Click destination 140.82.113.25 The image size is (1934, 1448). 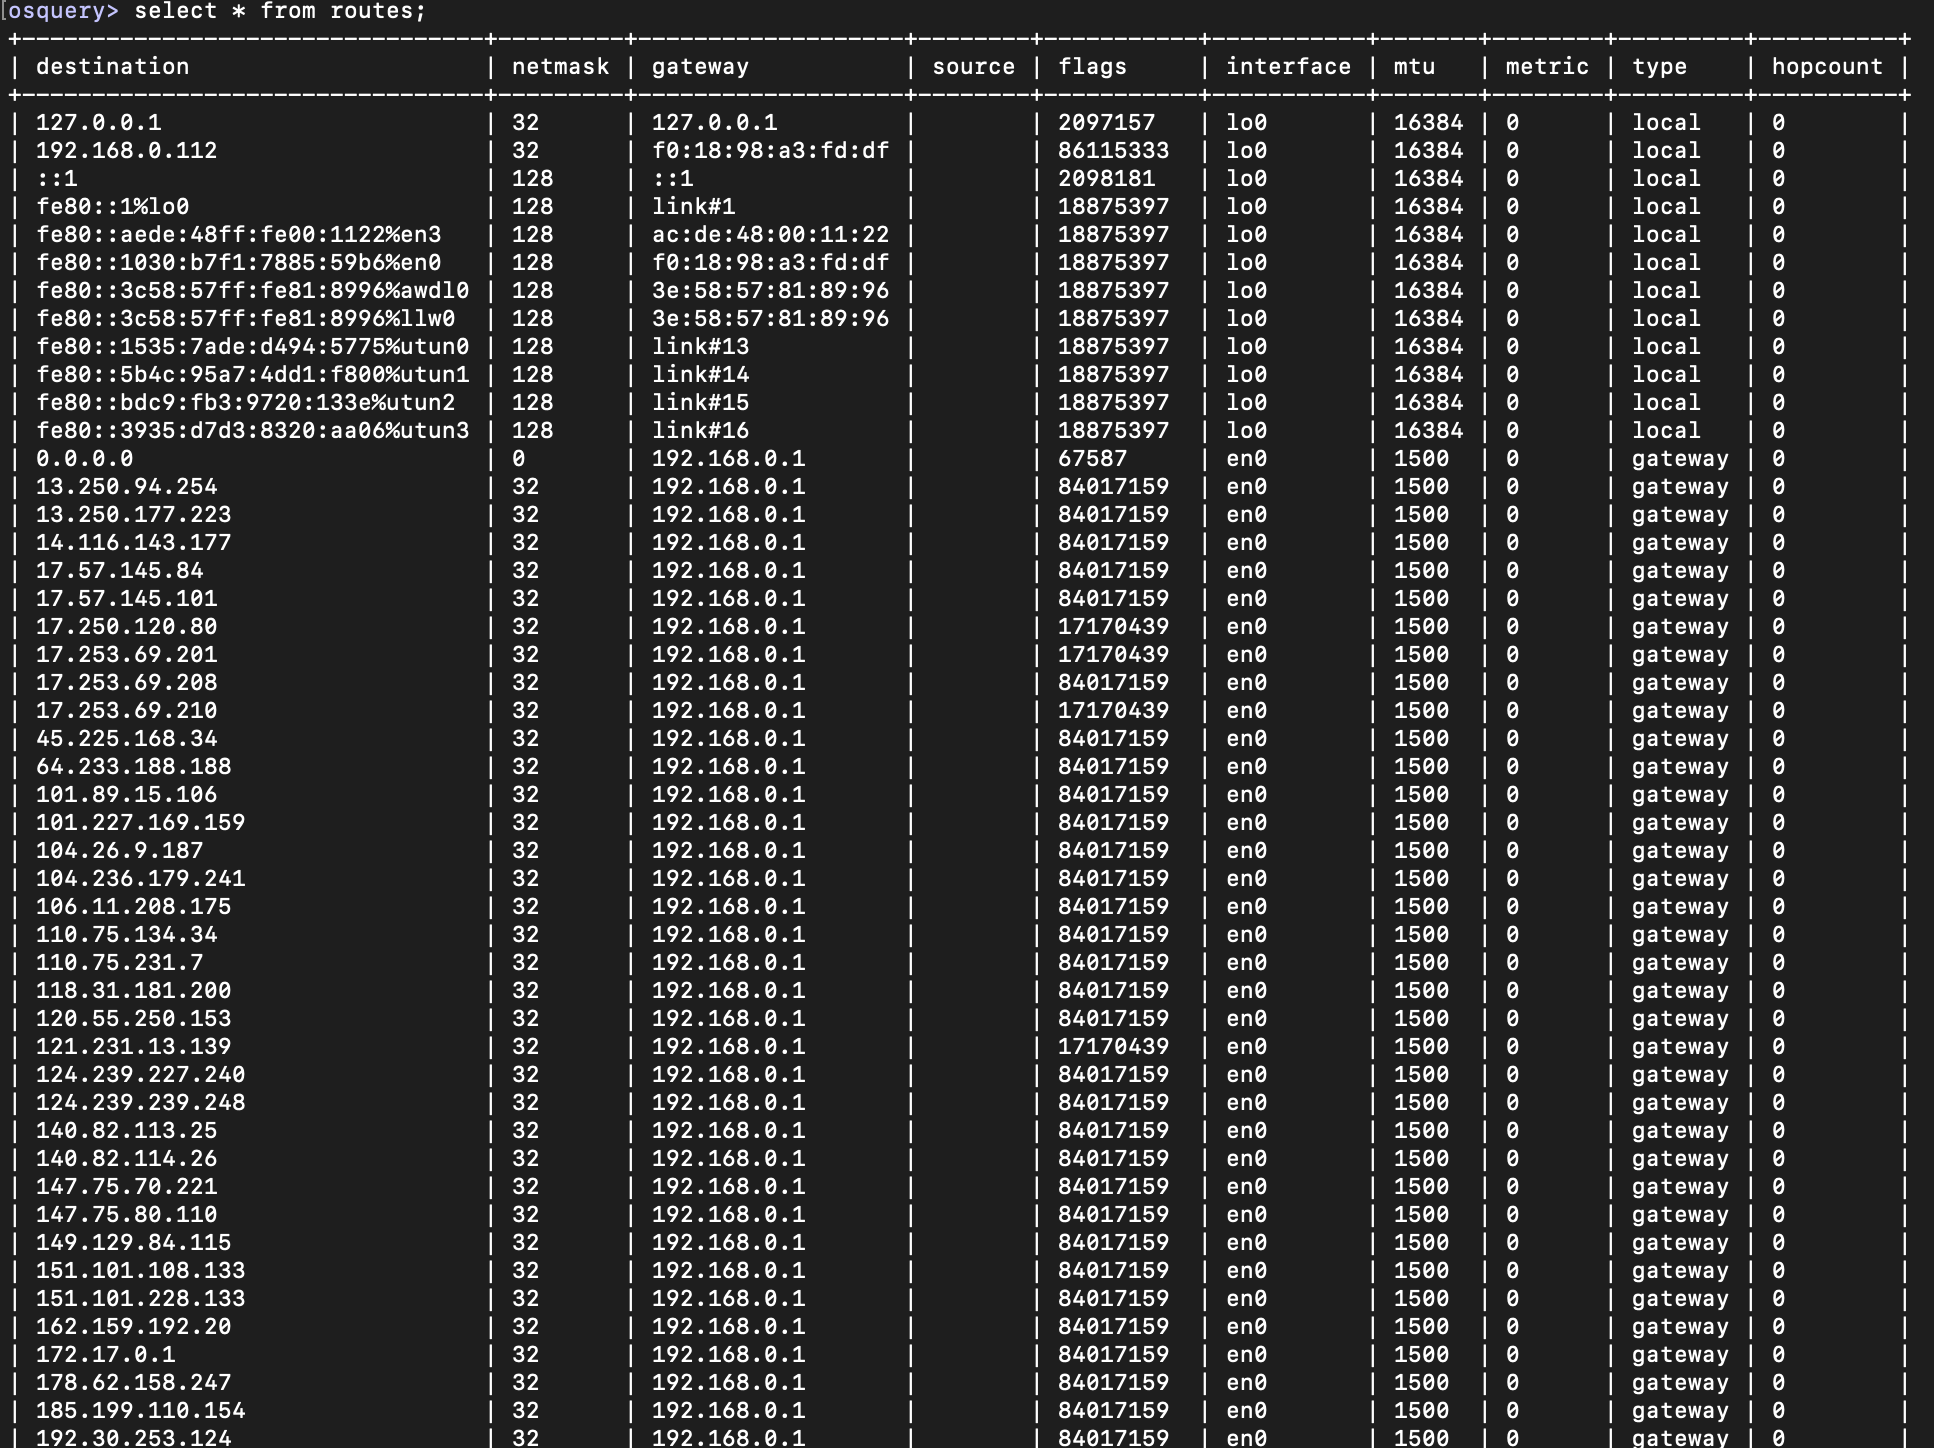(x=126, y=1131)
